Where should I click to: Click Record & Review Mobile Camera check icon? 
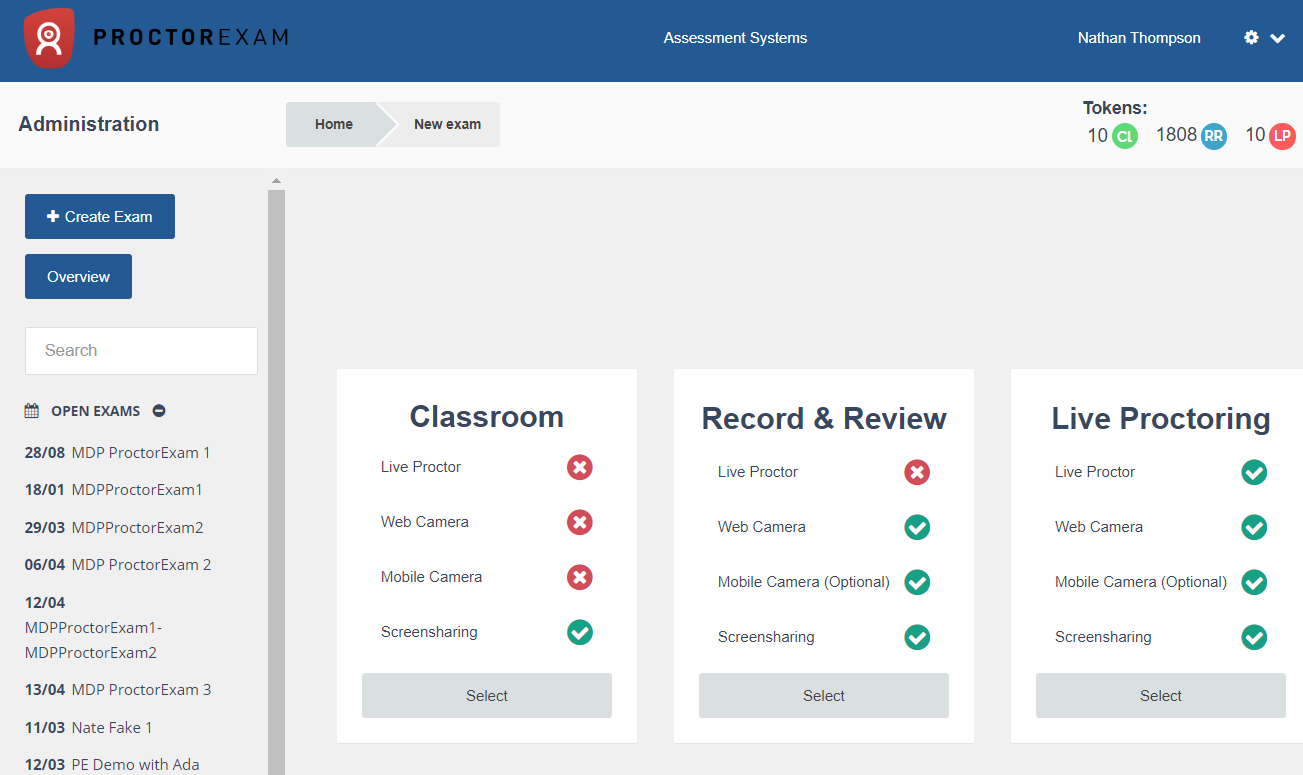[x=917, y=582]
